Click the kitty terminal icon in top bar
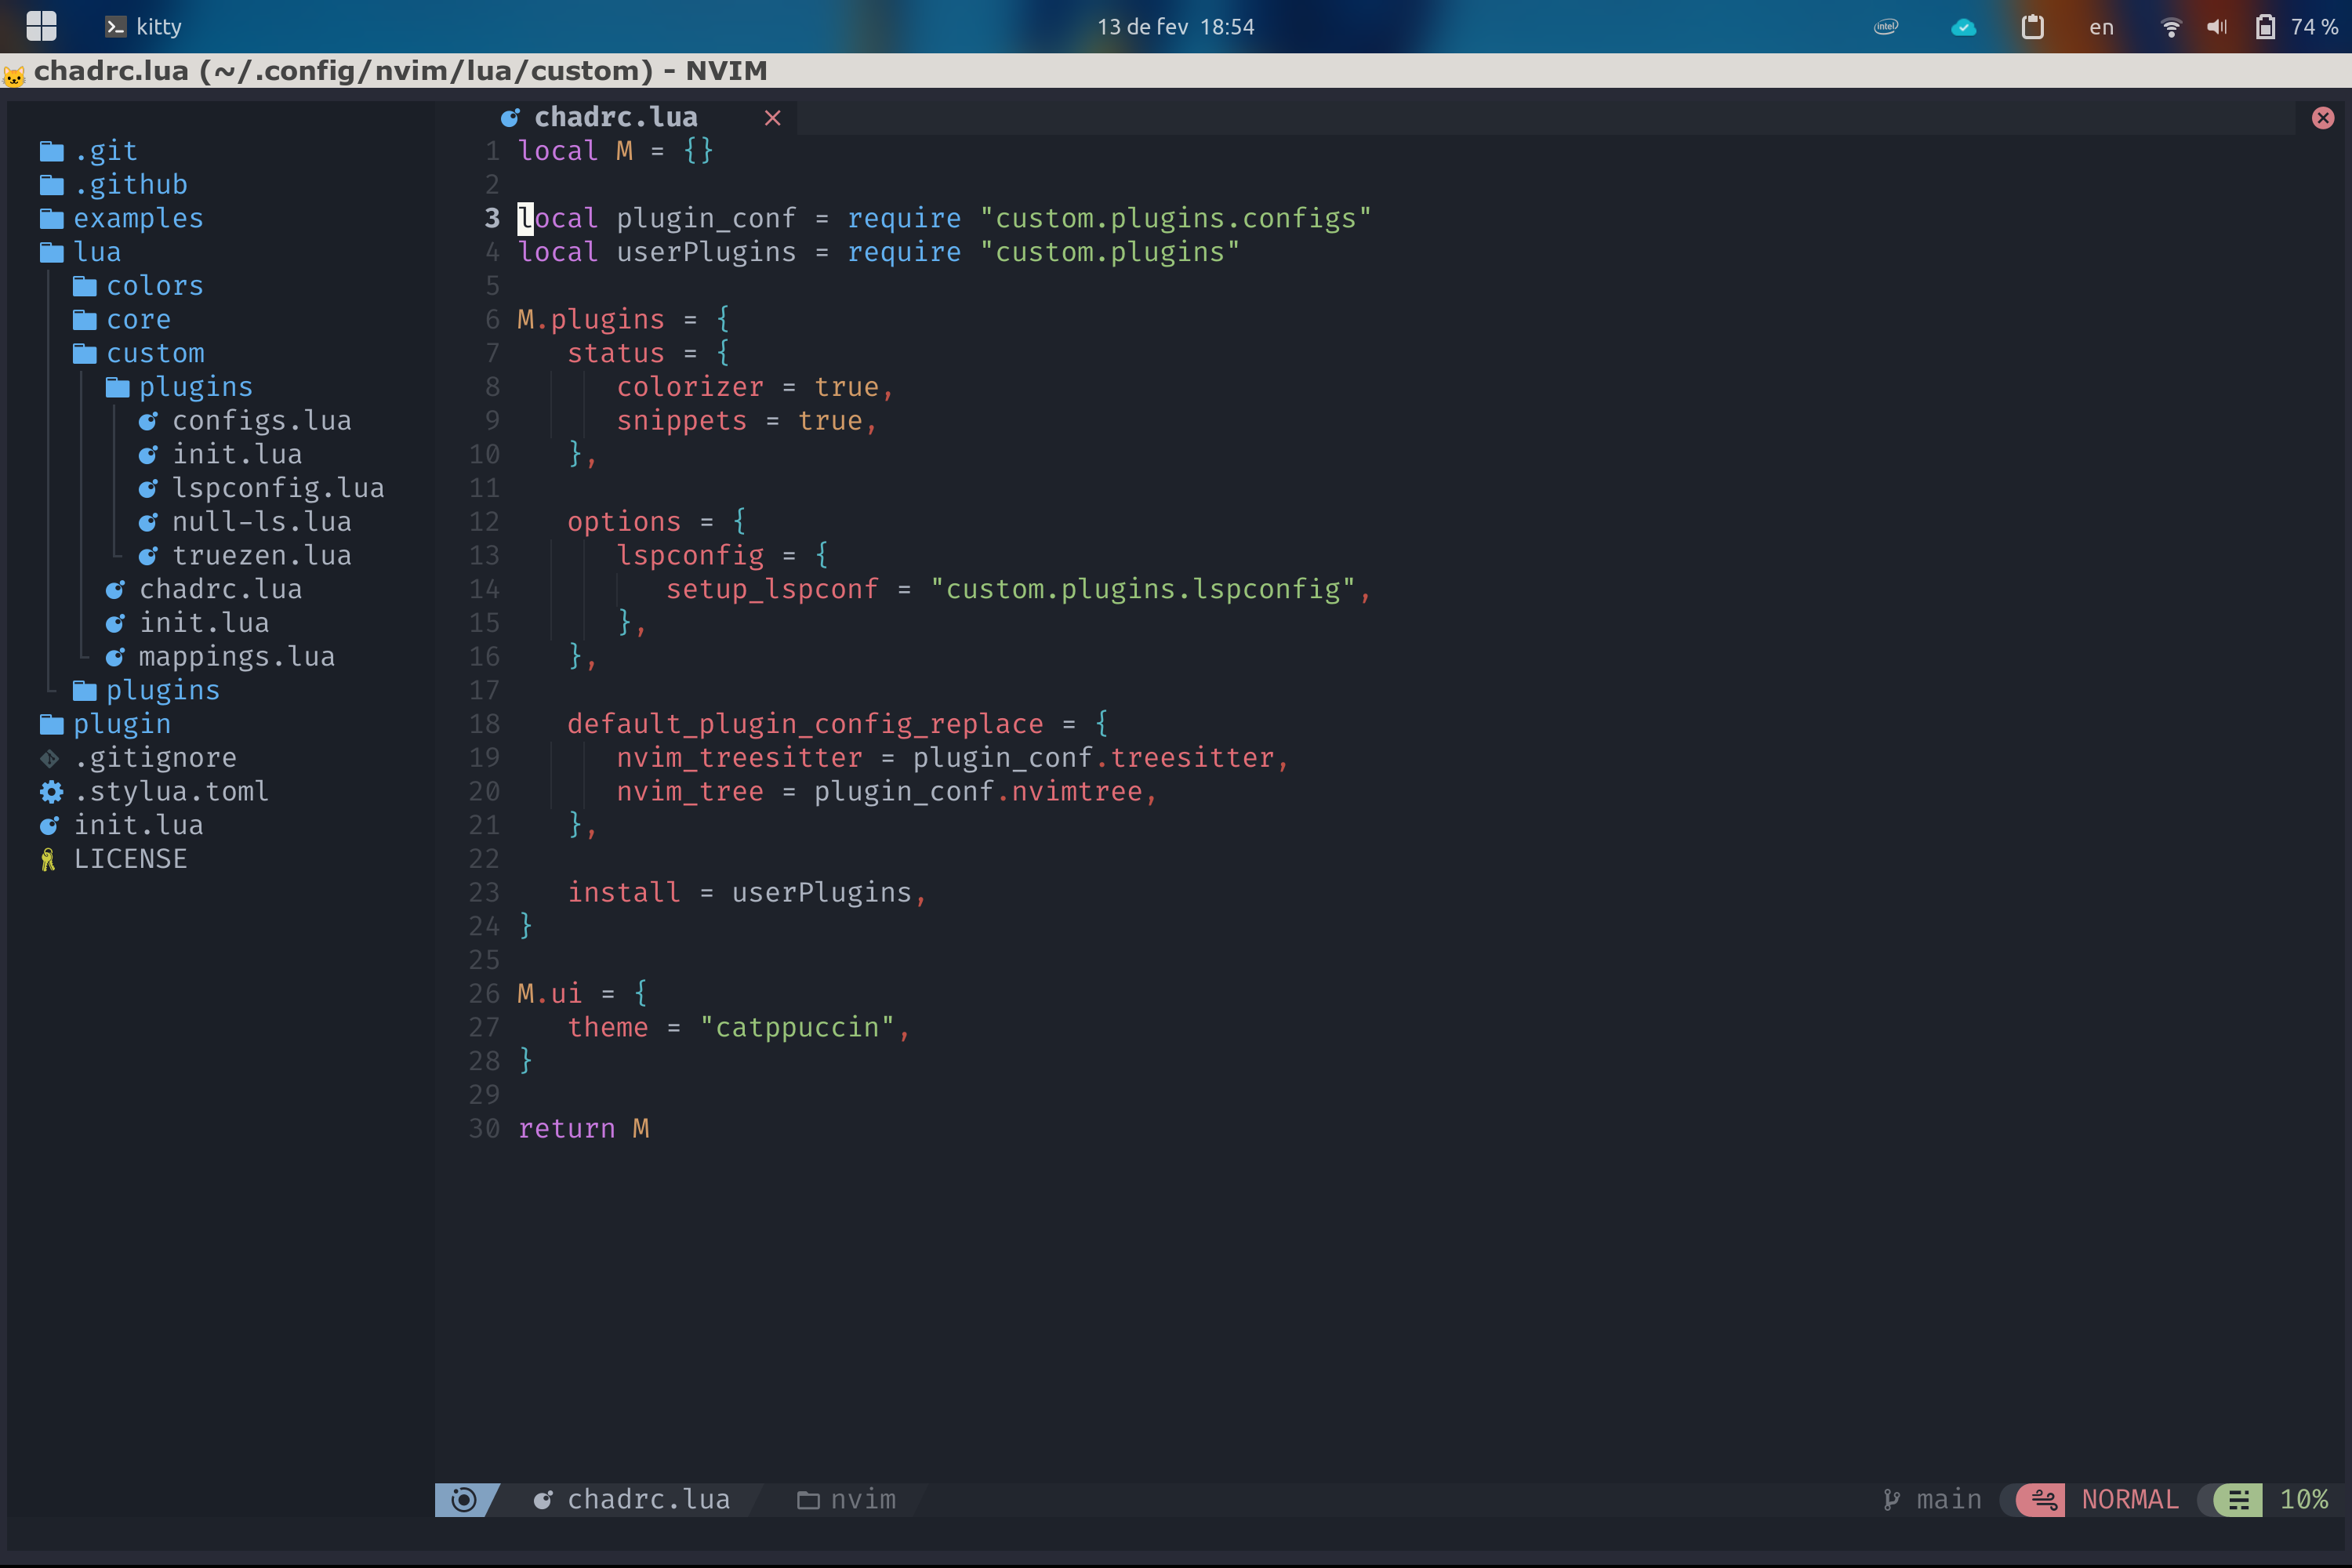2352x1568 pixels. (117, 26)
